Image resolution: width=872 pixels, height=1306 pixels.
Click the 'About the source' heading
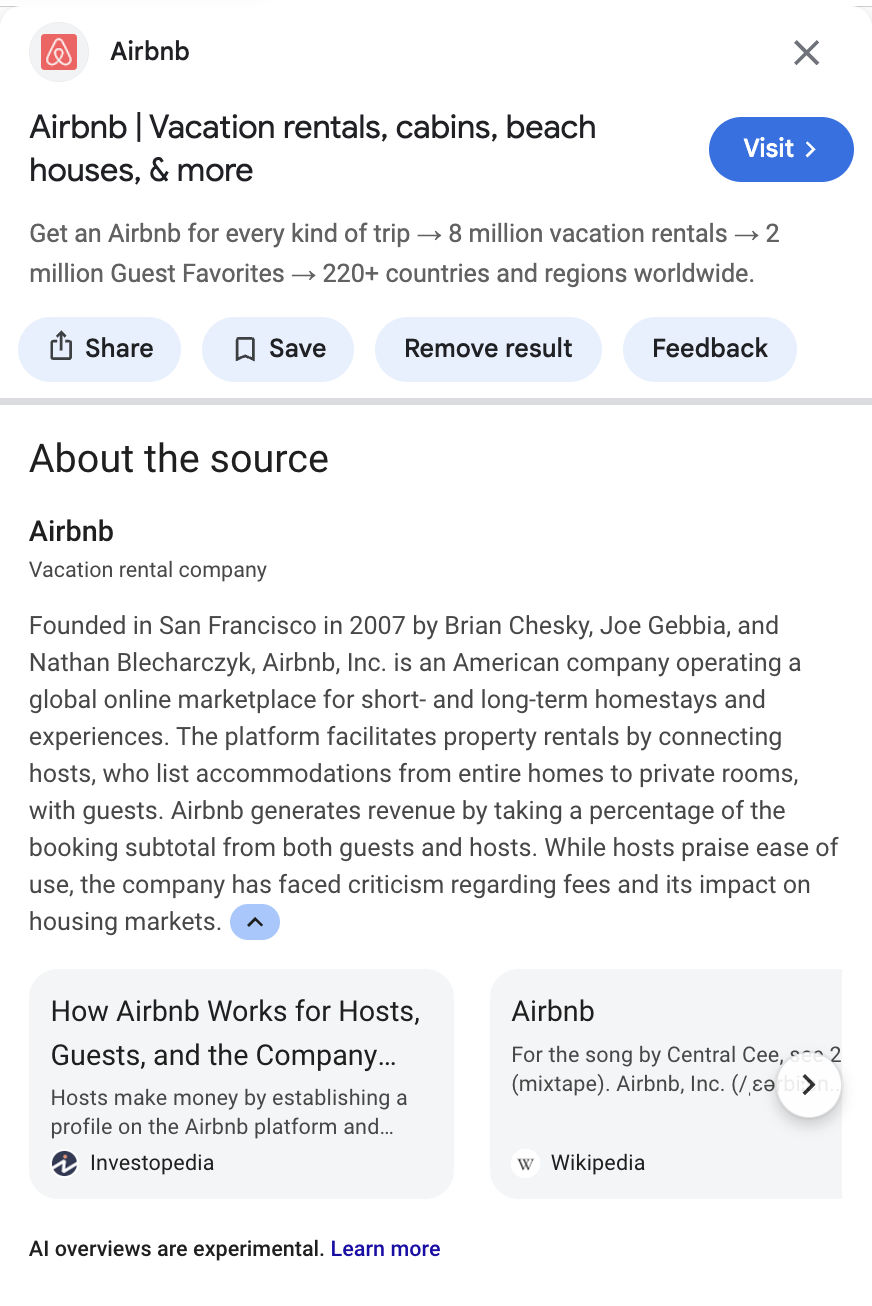coord(179,459)
